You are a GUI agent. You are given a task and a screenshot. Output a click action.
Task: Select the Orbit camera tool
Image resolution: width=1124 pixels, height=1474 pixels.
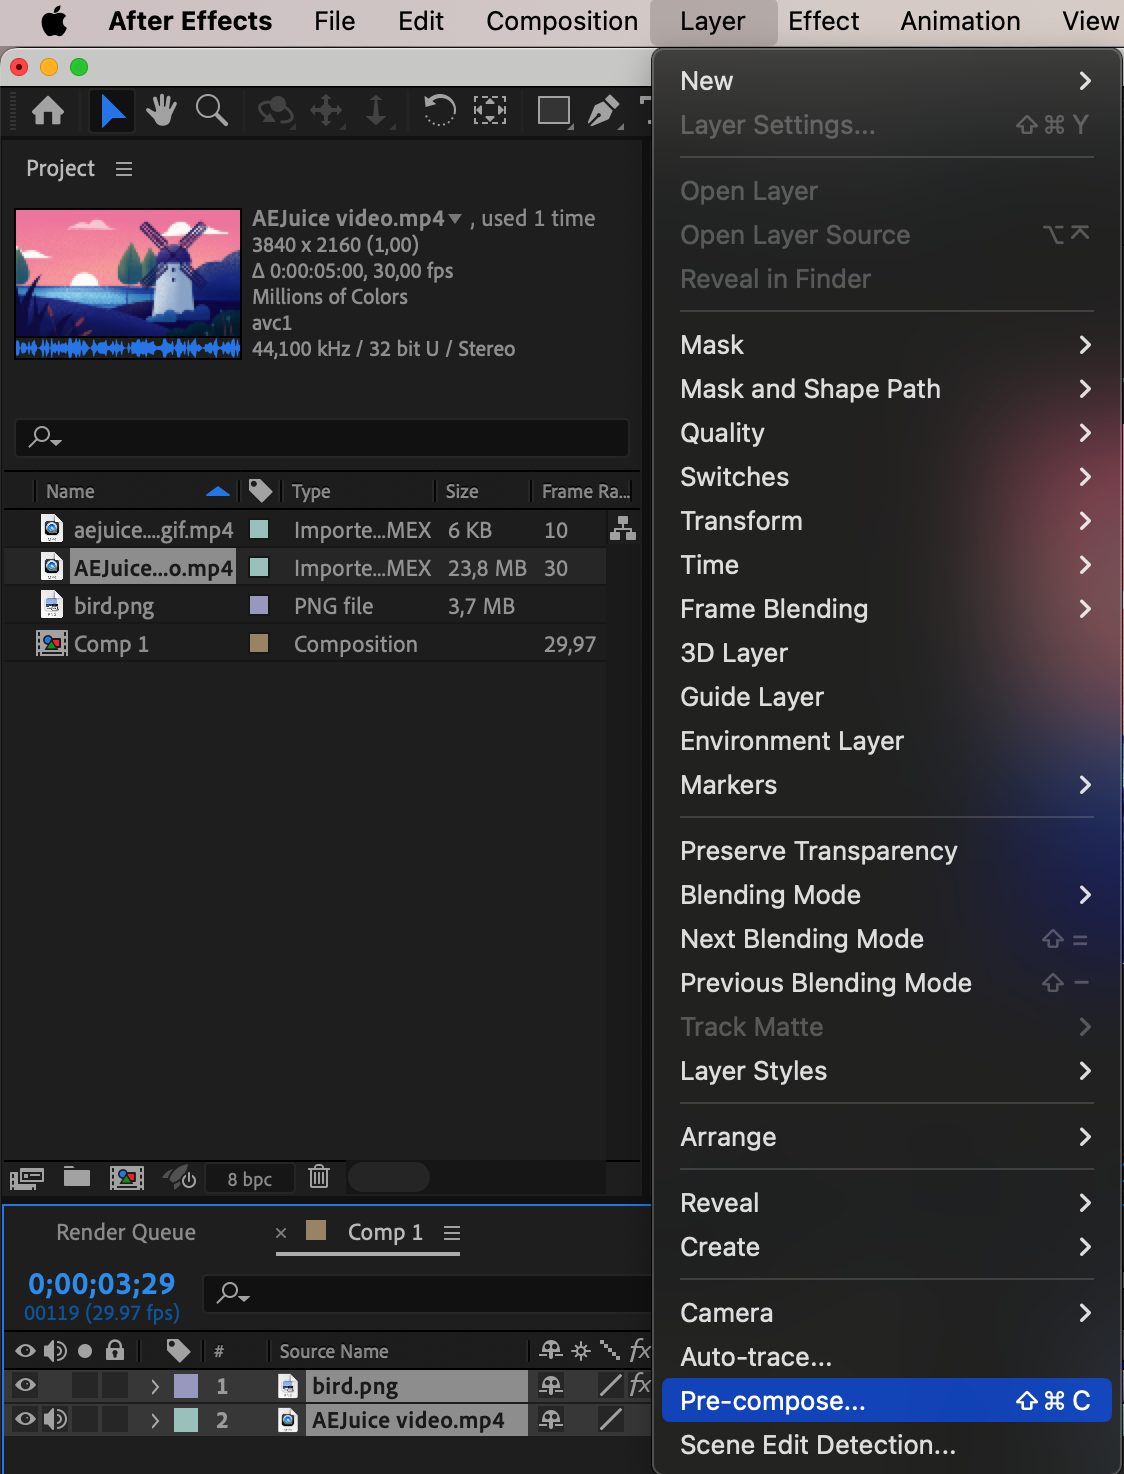(275, 110)
